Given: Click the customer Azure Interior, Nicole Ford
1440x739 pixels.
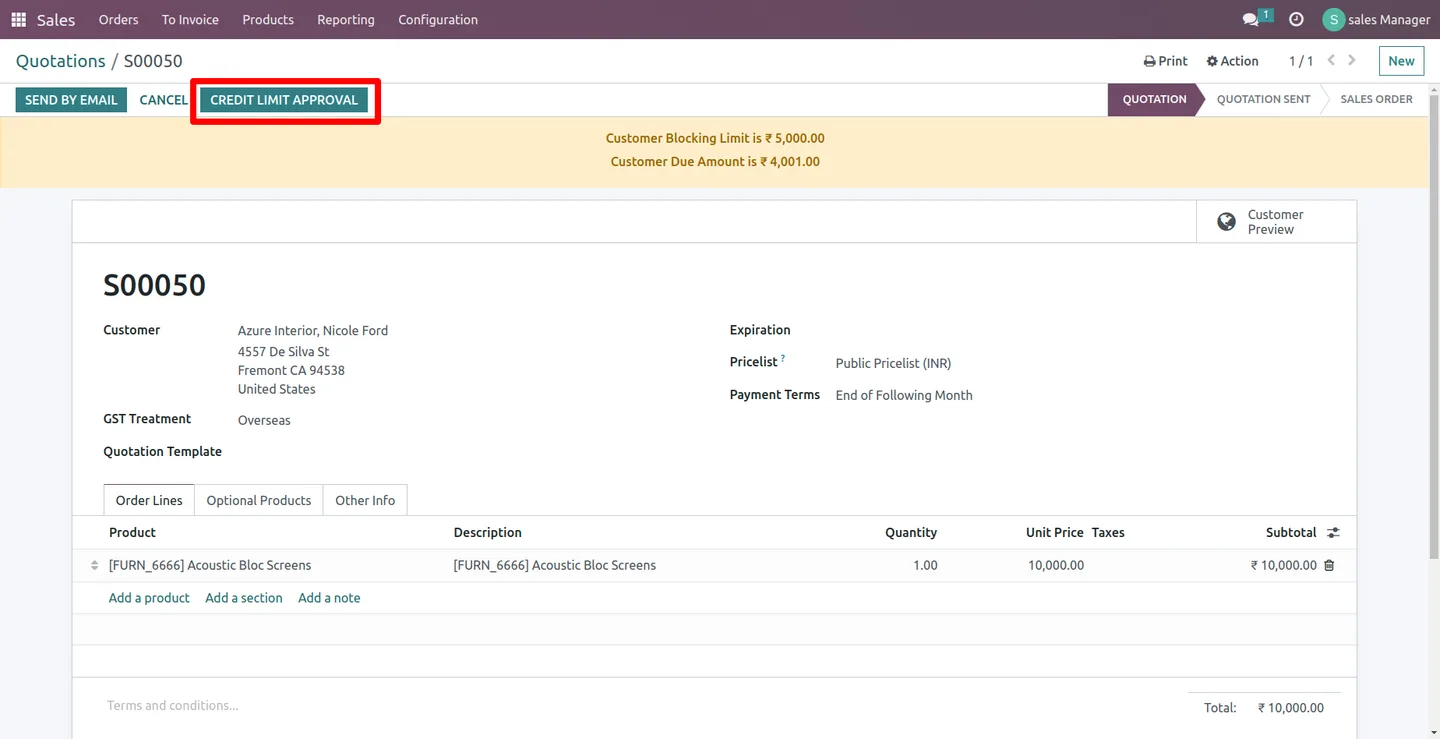Looking at the screenshot, I should [313, 331].
